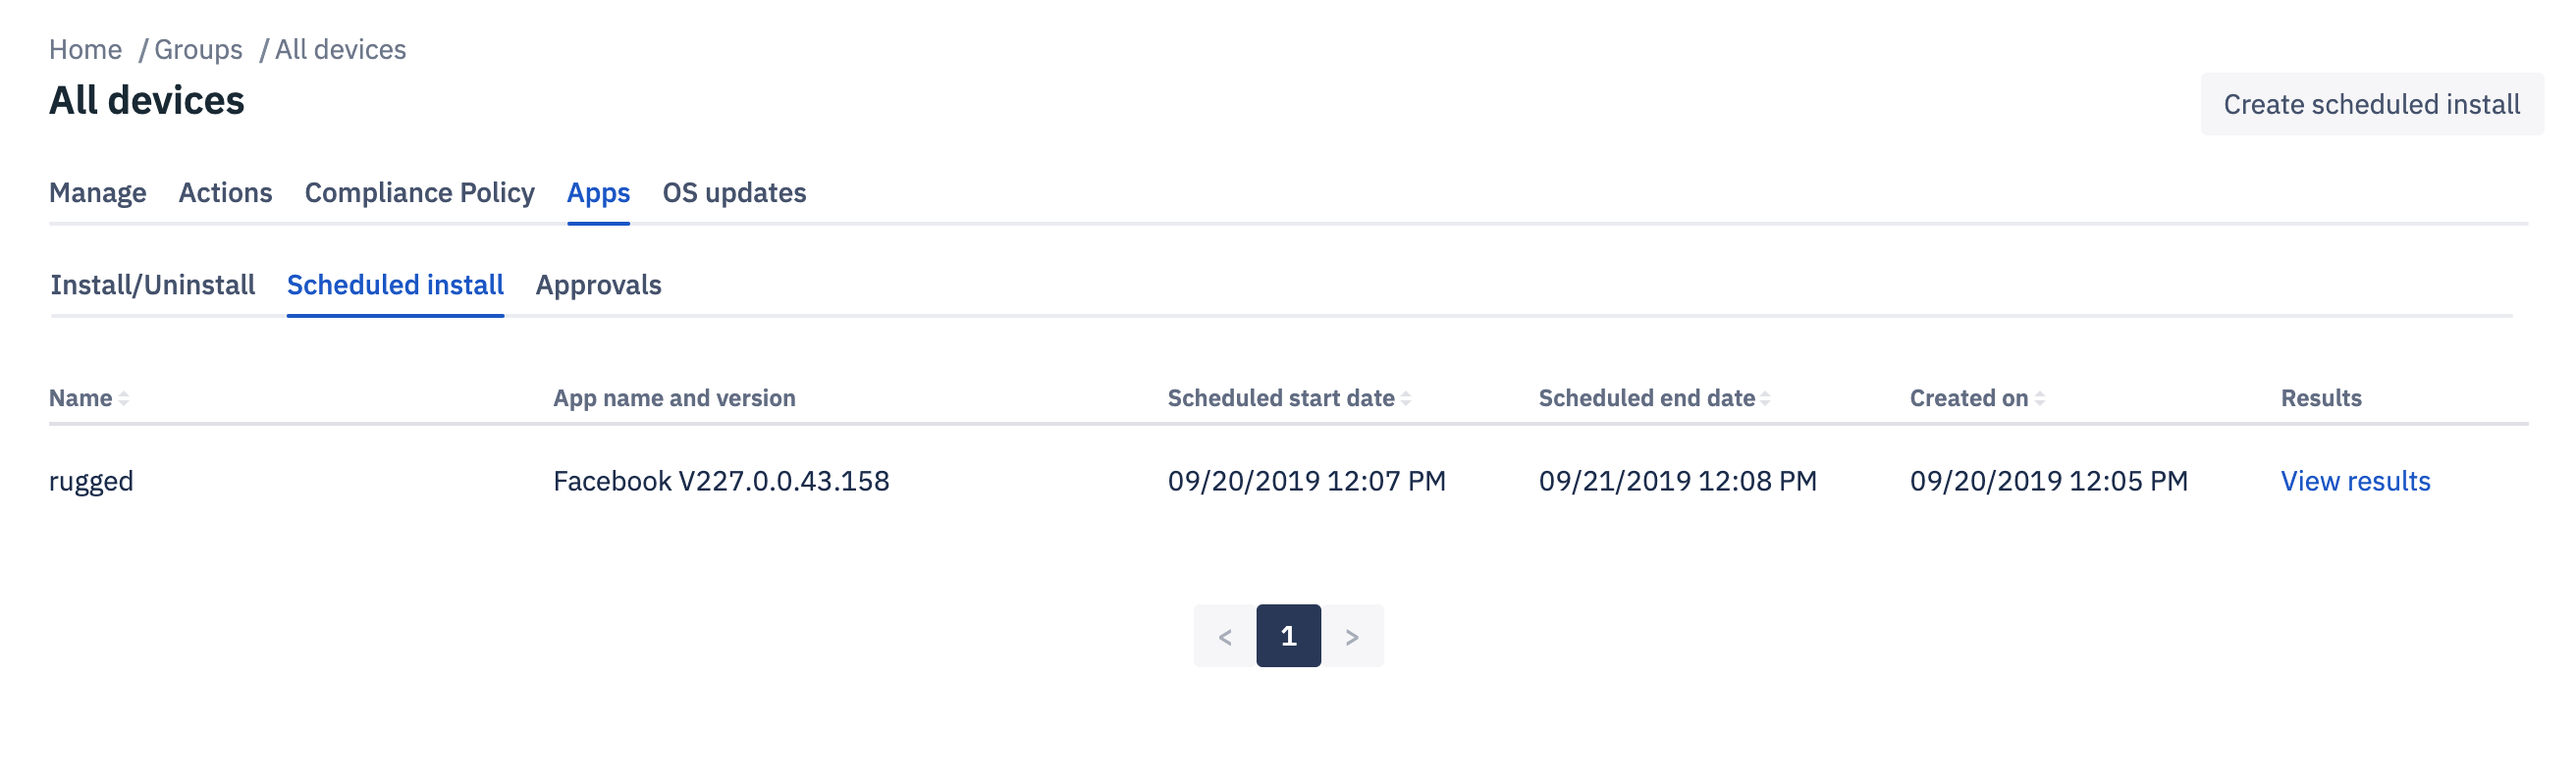Select page 1 in pagination
Screen dimensions: 2576x779
pyautogui.click(x=1288, y=636)
